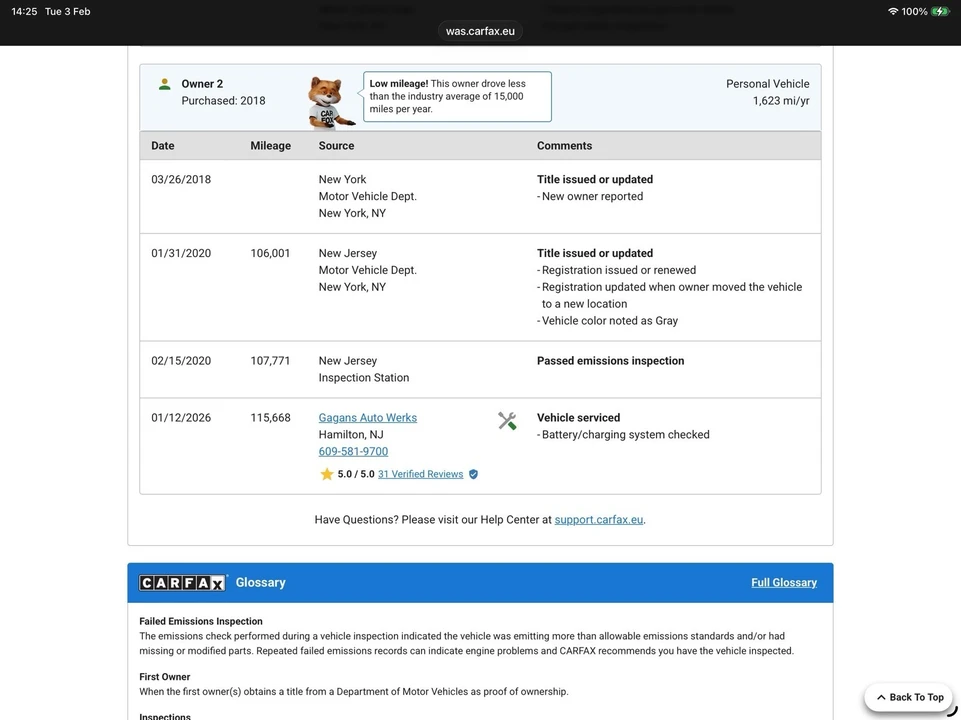Call phone number 609-581-9700
The height and width of the screenshot is (720, 961).
point(353,451)
